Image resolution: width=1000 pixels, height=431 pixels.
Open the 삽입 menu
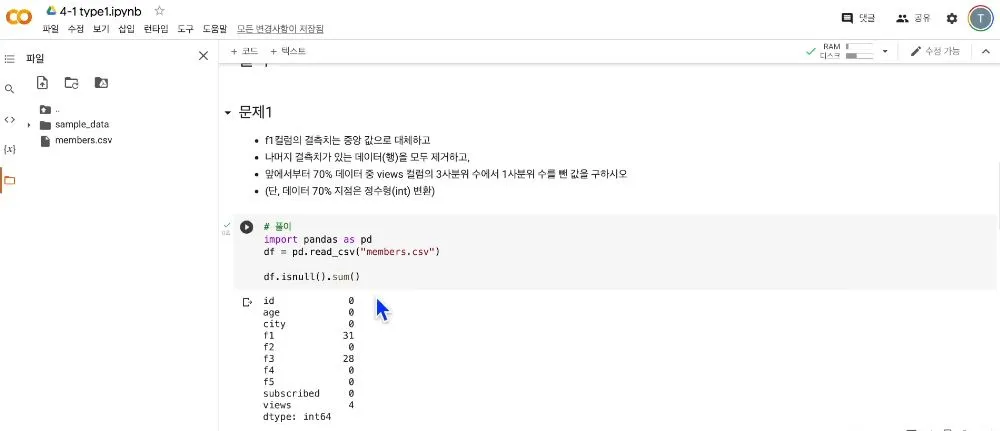tap(126, 29)
